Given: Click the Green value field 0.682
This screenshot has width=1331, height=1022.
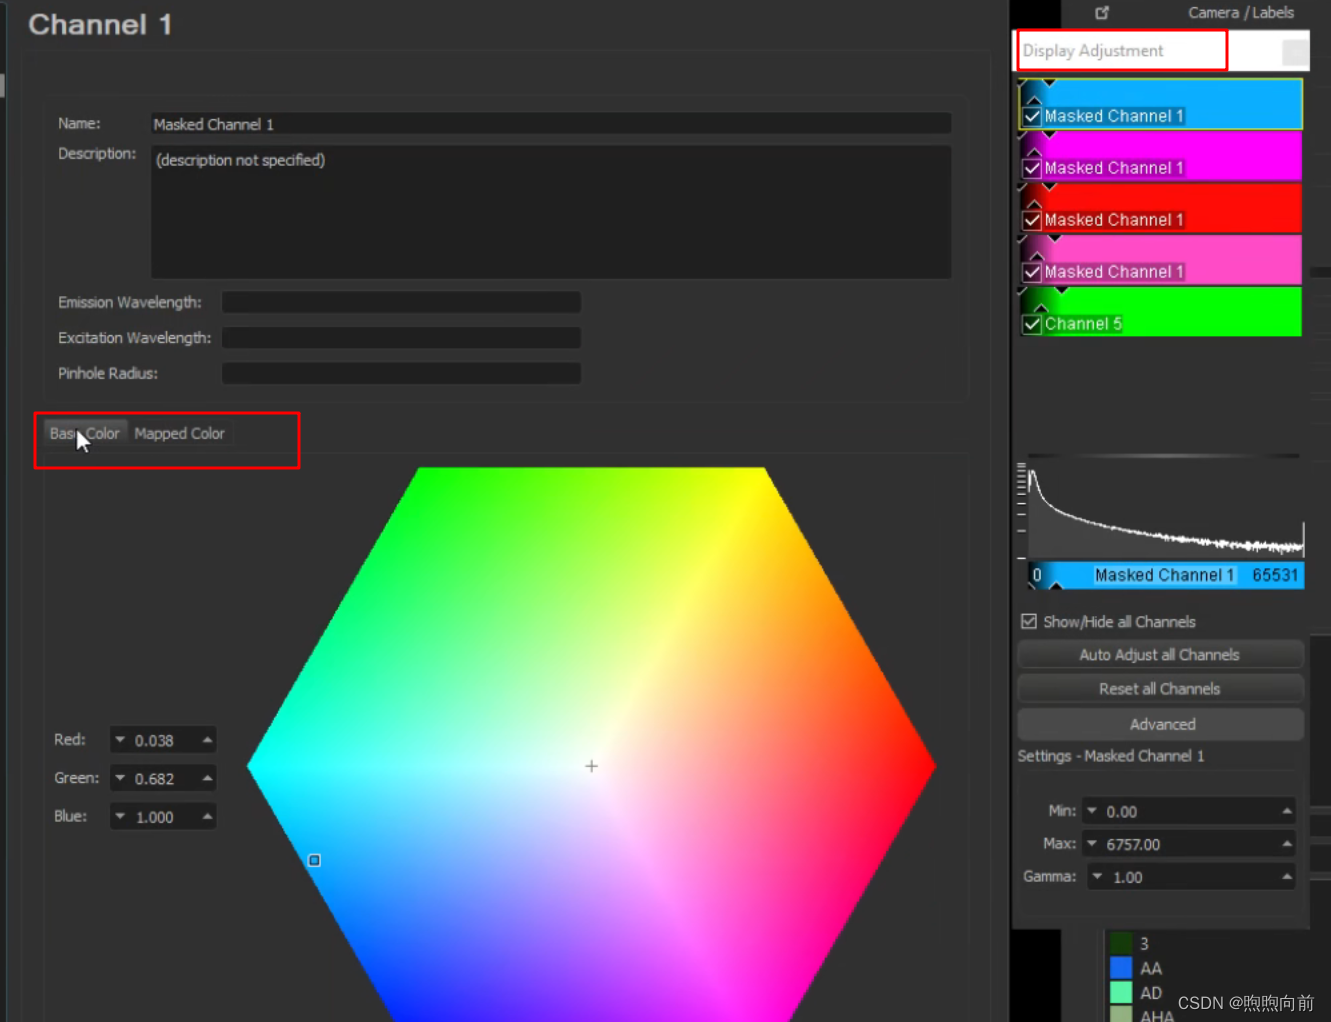Looking at the screenshot, I should click(163, 778).
